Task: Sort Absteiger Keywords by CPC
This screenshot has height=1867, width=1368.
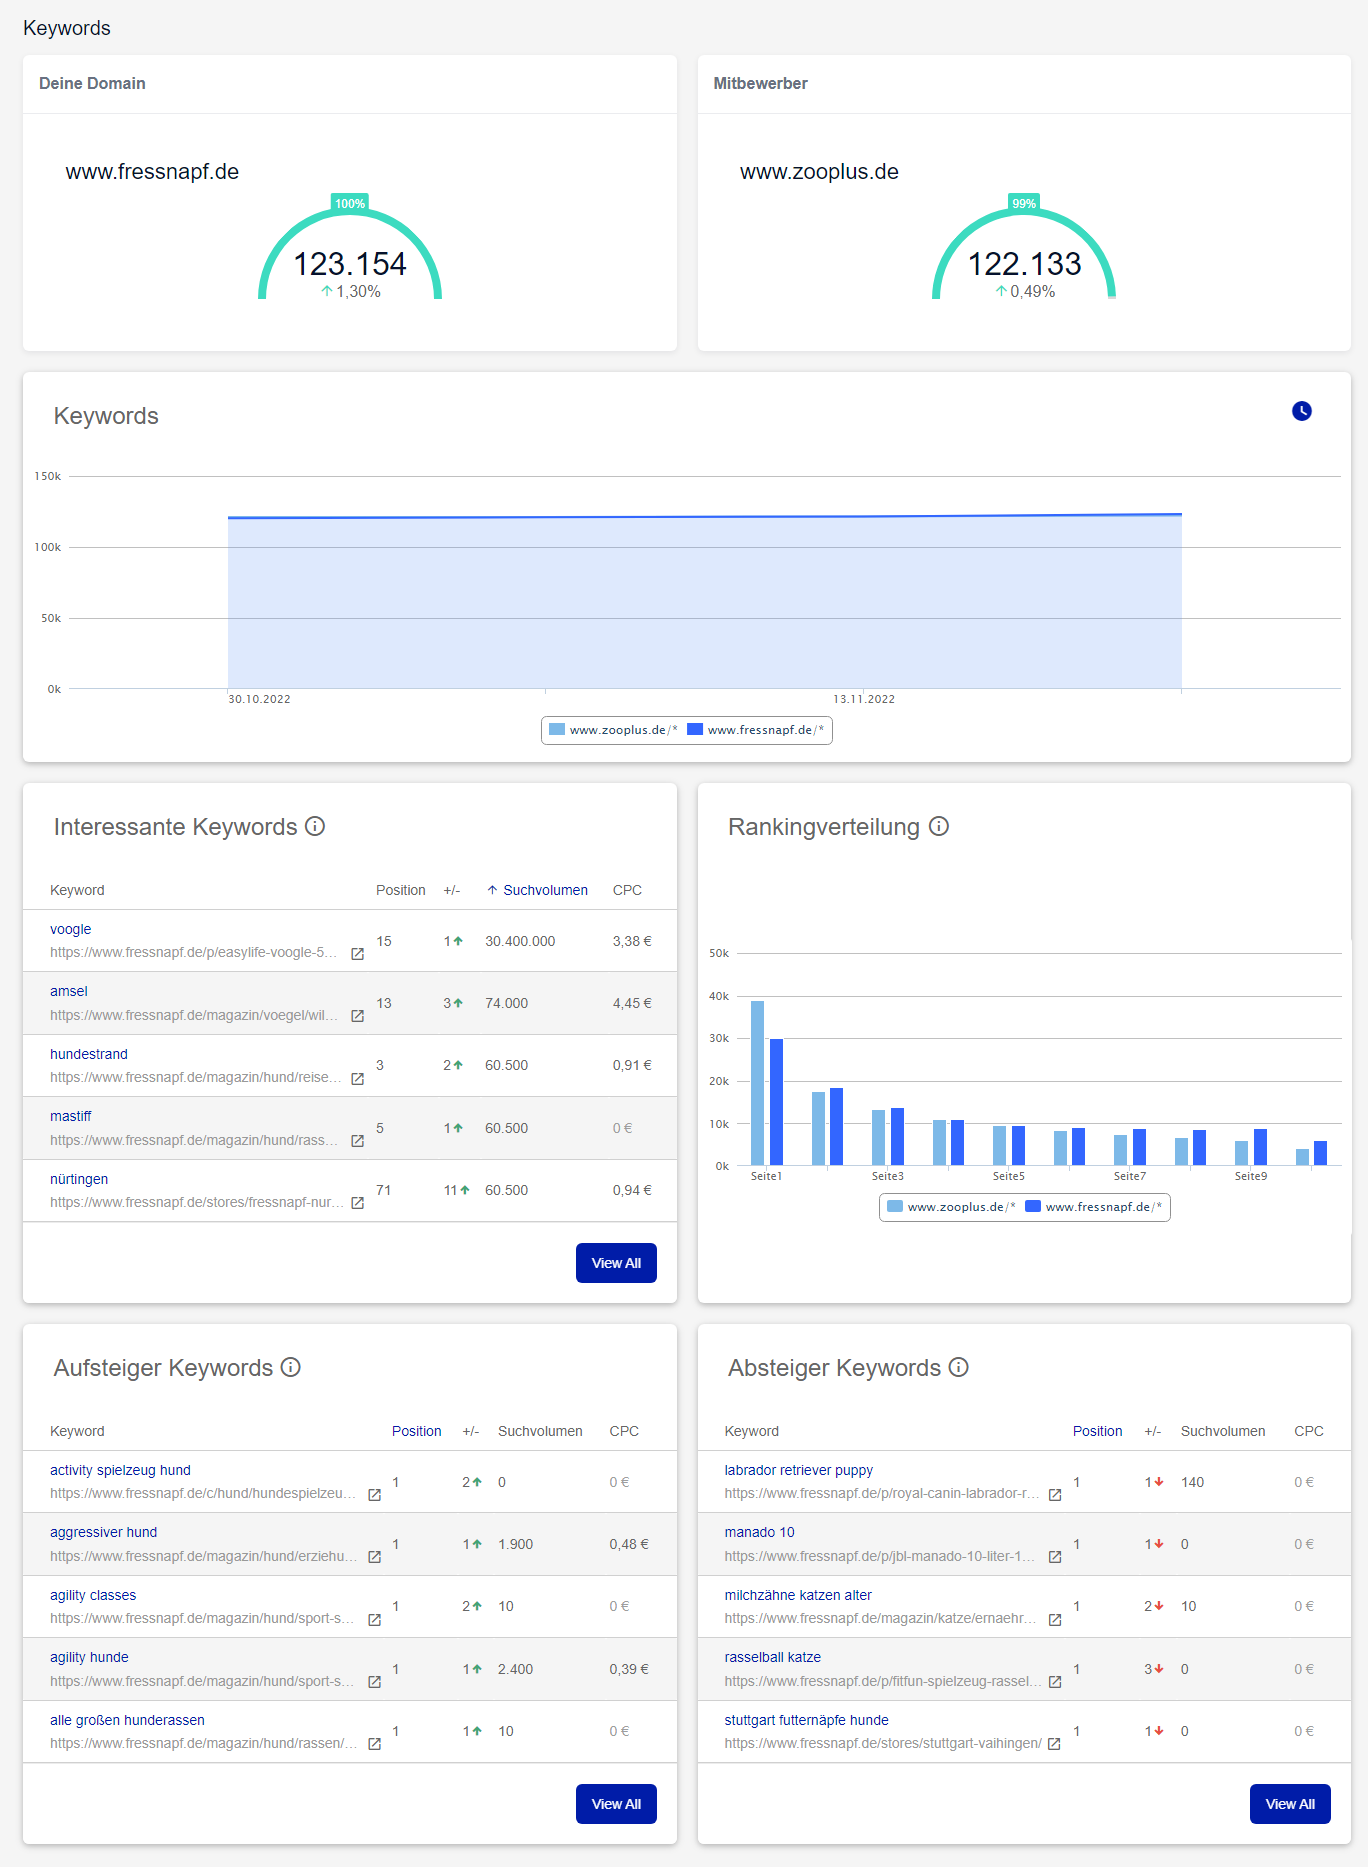Action: click(x=1308, y=1431)
